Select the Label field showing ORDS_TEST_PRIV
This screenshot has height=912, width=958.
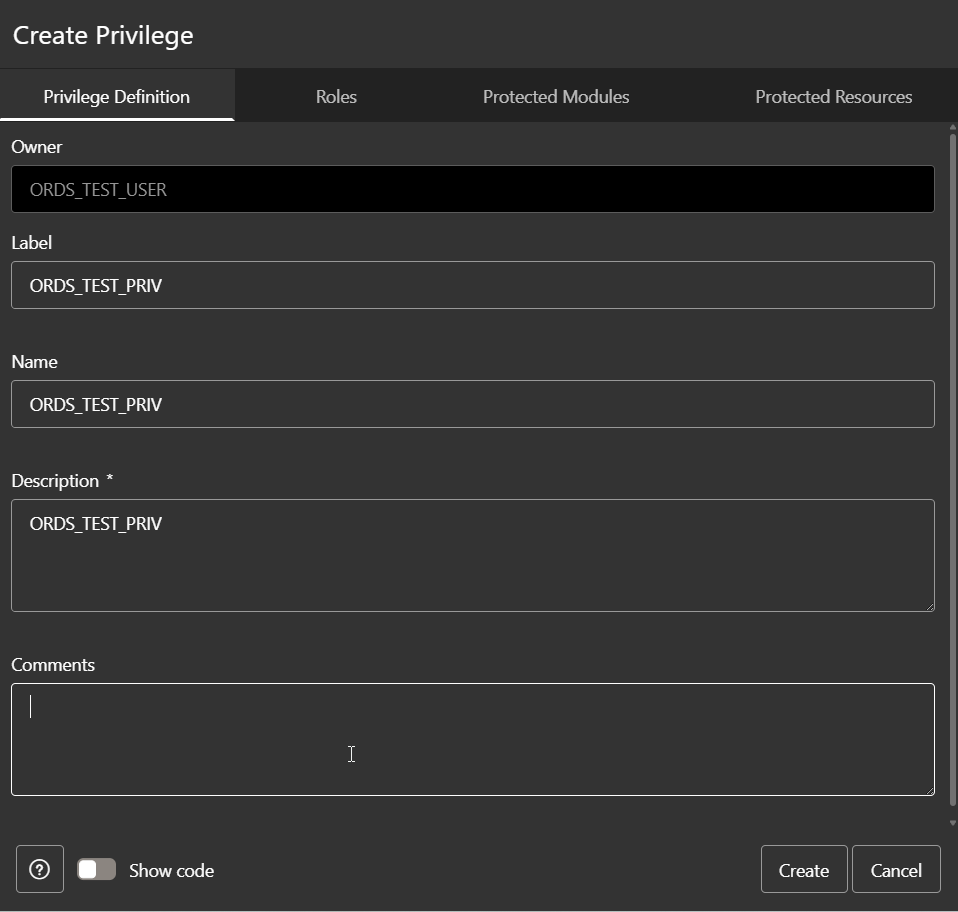click(472, 285)
